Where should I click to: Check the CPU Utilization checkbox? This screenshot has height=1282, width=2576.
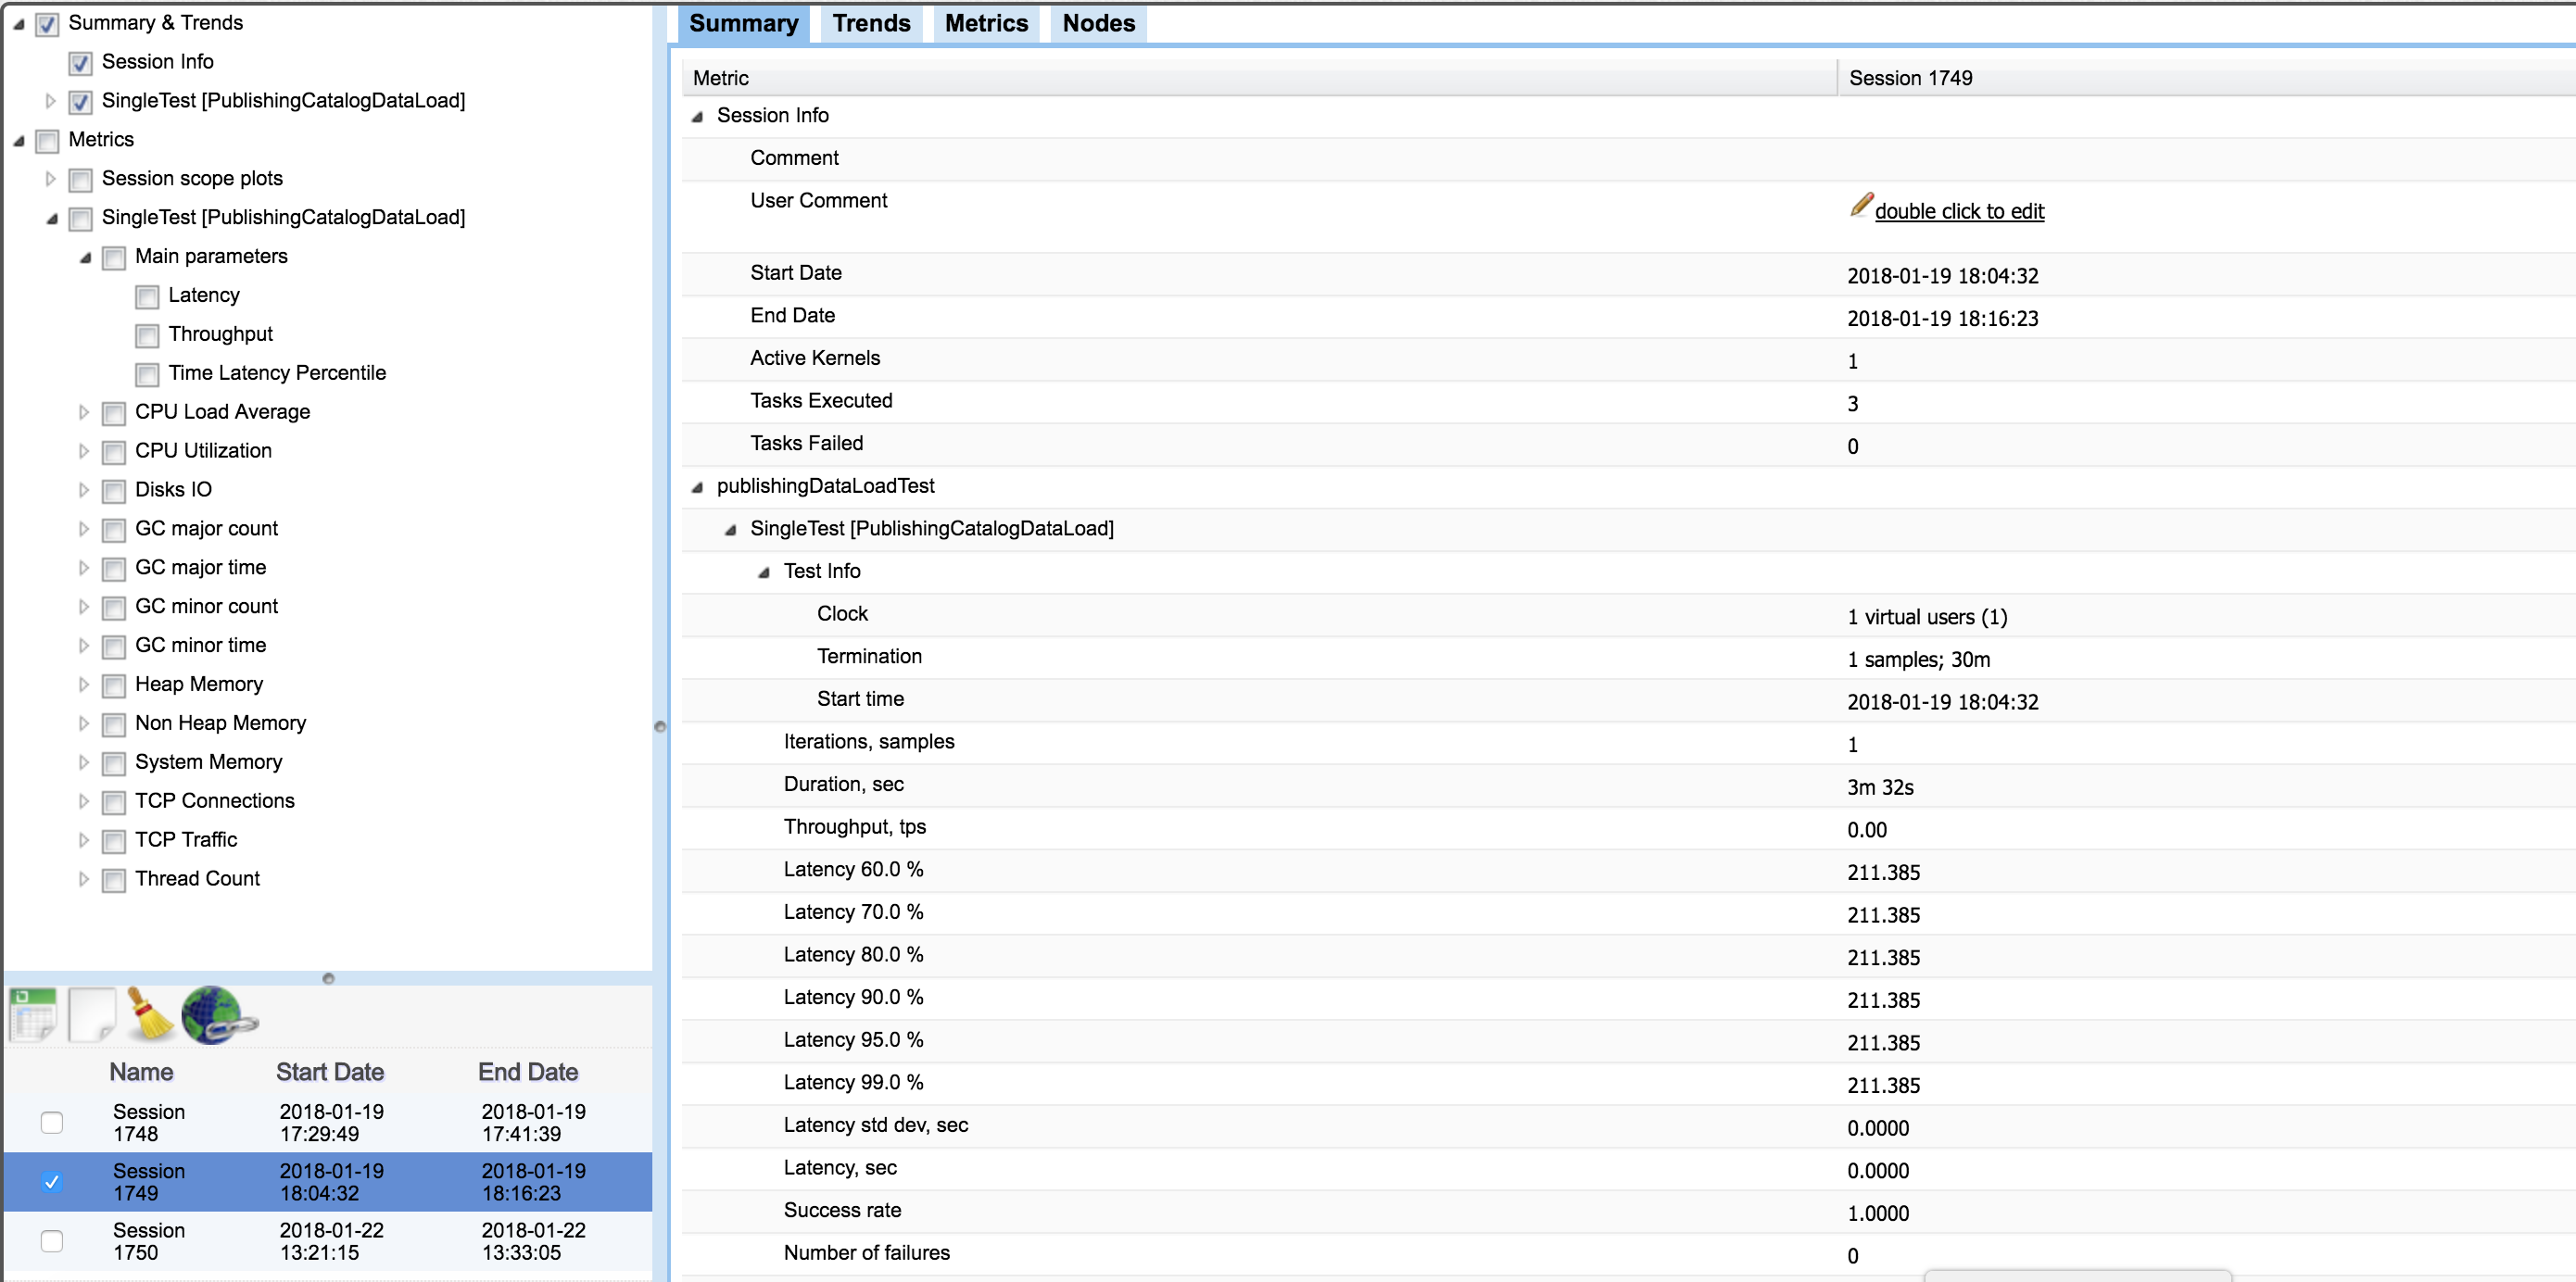[114, 453]
